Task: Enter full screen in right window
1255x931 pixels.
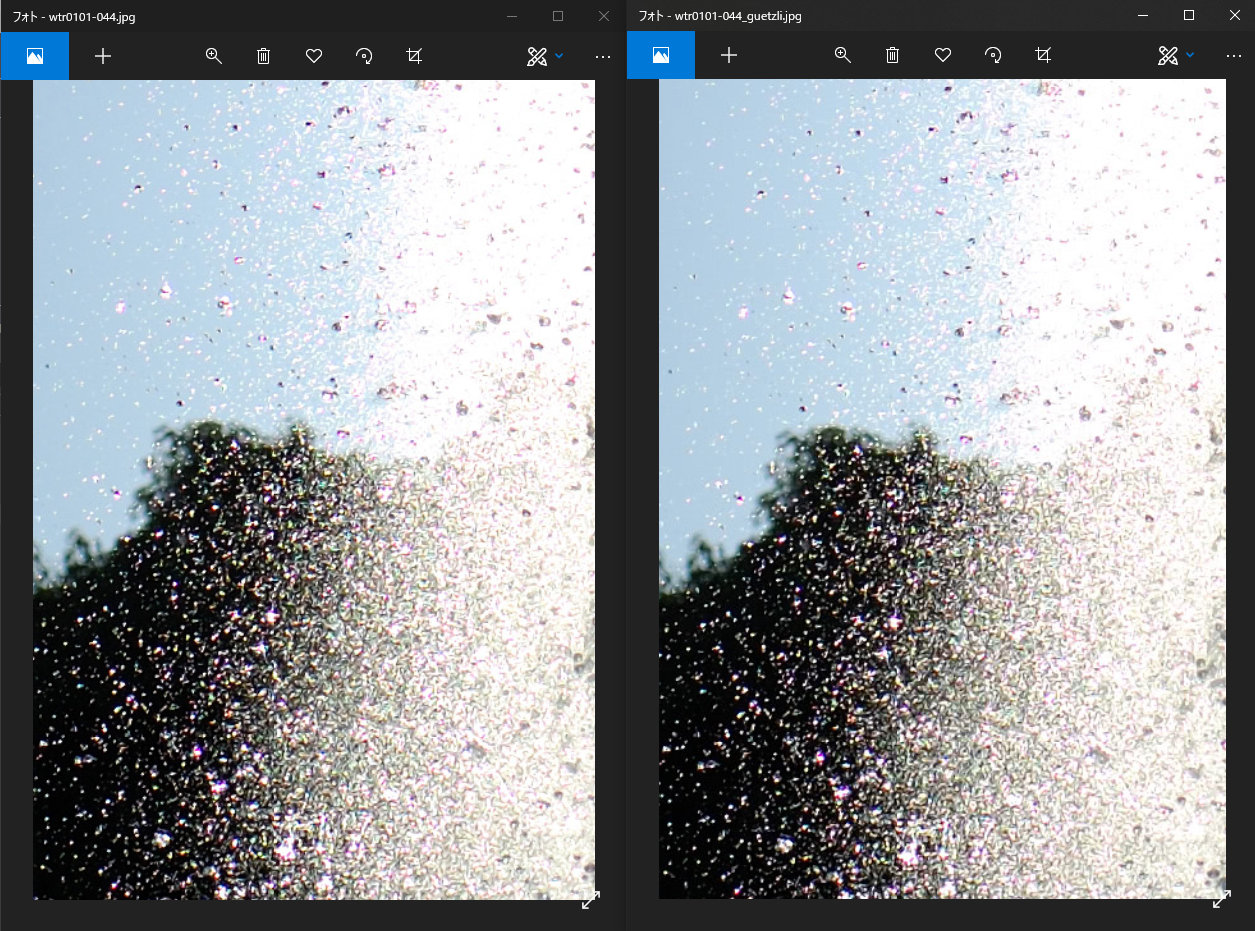Action: coord(1221,900)
